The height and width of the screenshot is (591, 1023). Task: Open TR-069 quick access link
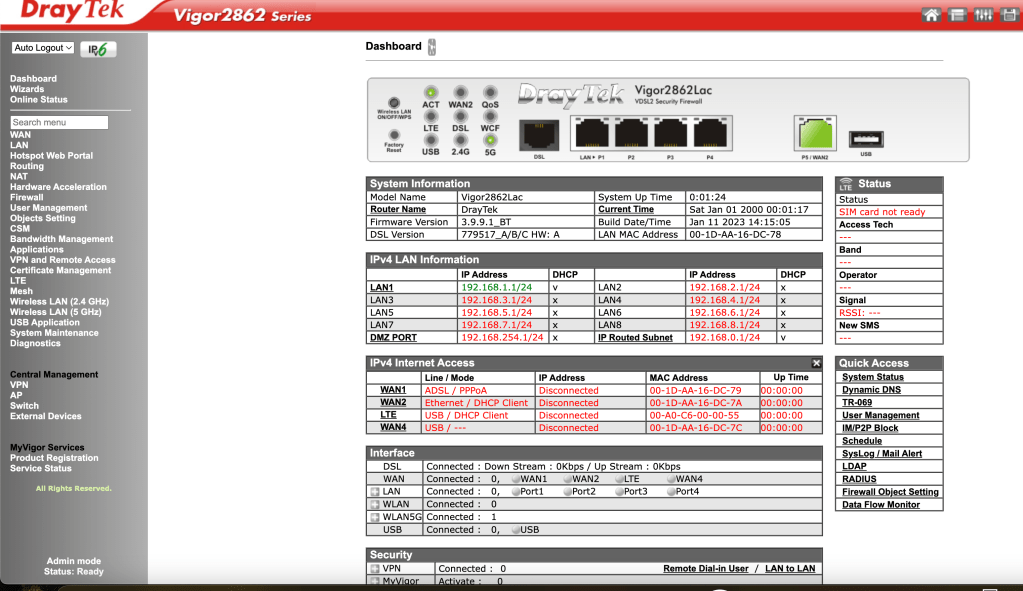[x=857, y=402]
